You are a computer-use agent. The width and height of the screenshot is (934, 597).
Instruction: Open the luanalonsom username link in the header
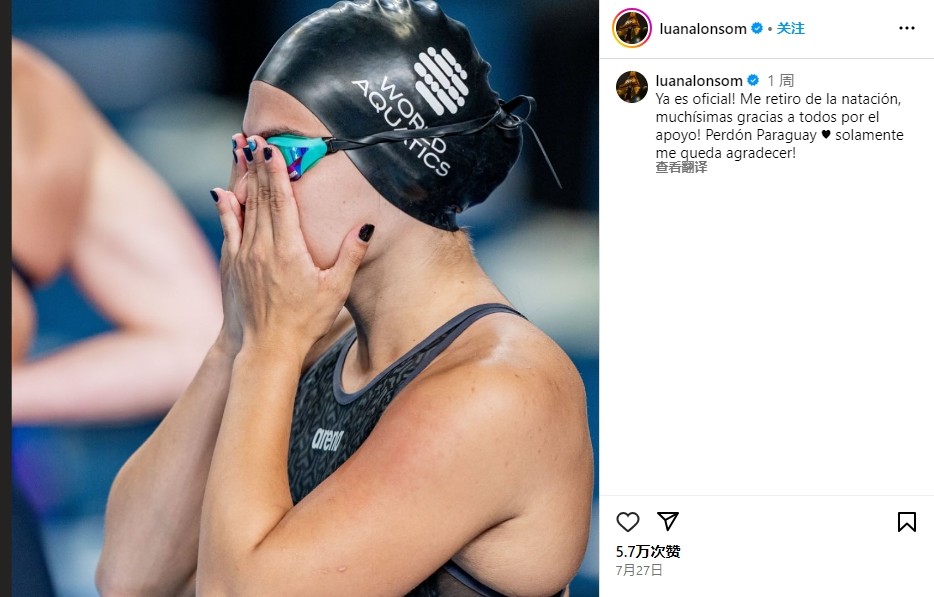tap(703, 29)
